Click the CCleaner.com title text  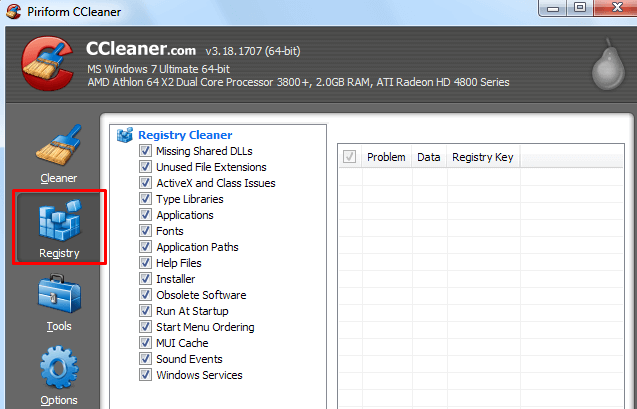click(141, 49)
